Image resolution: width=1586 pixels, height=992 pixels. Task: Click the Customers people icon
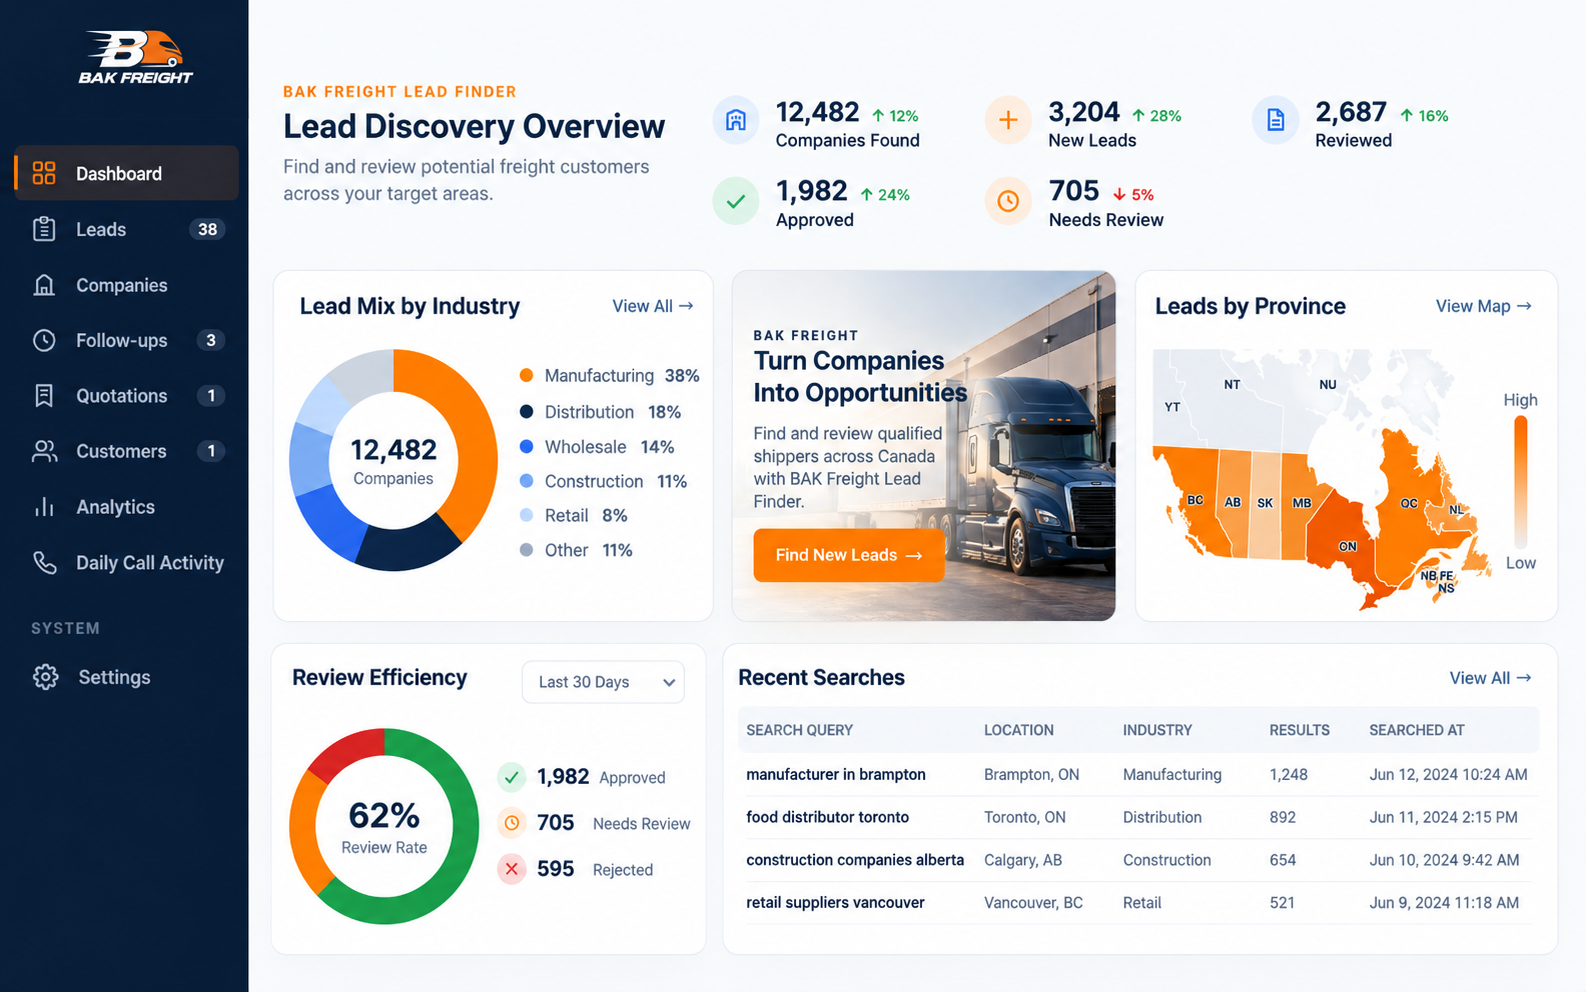click(x=44, y=451)
